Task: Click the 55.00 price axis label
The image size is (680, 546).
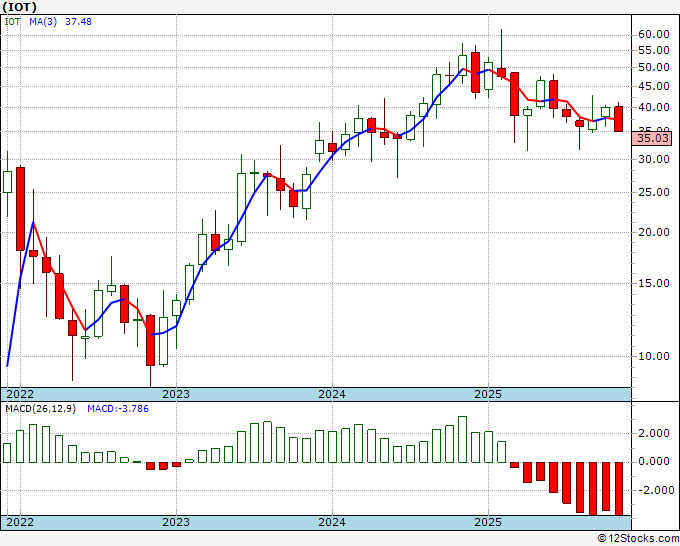Action: point(654,50)
